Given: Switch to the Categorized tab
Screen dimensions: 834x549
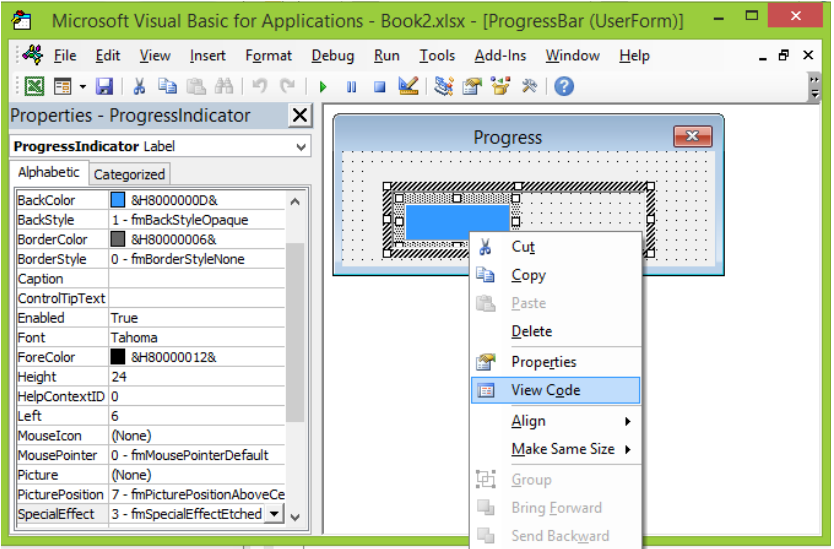Looking at the screenshot, I should (129, 174).
